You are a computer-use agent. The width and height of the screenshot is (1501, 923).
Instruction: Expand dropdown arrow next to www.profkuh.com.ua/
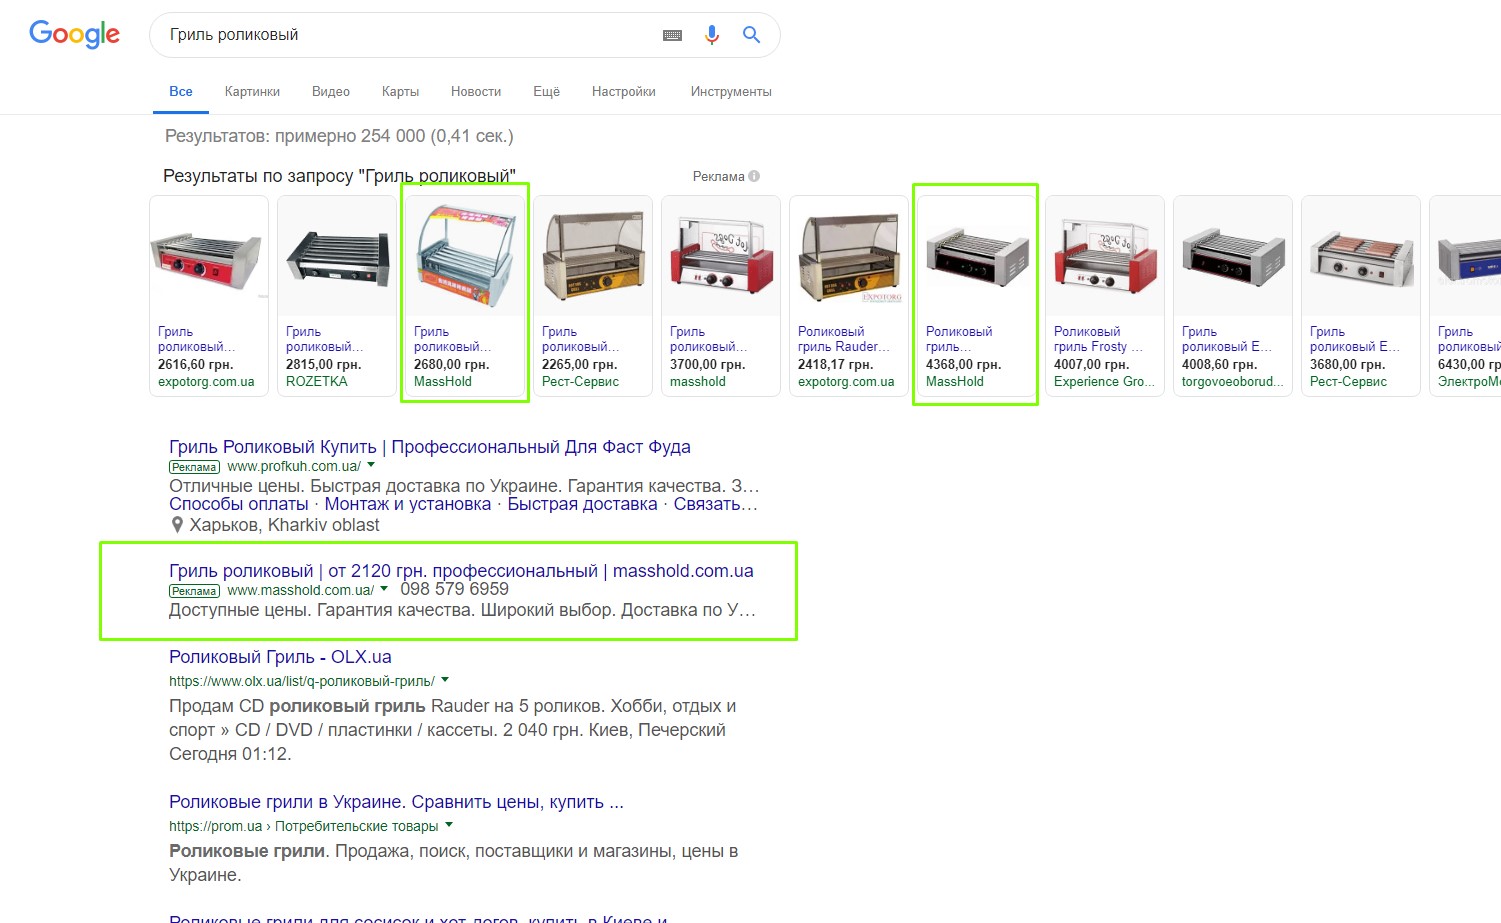(x=371, y=465)
